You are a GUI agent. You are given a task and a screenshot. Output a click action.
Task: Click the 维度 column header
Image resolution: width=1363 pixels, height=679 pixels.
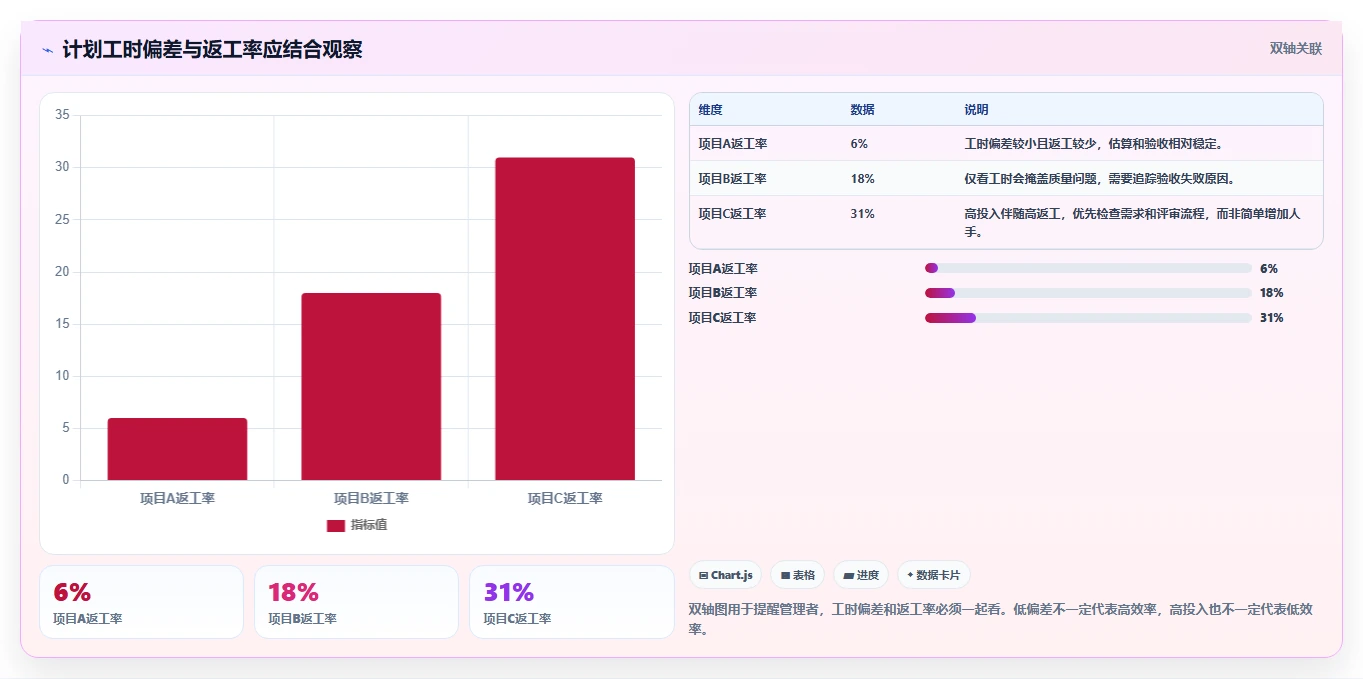[x=710, y=110]
